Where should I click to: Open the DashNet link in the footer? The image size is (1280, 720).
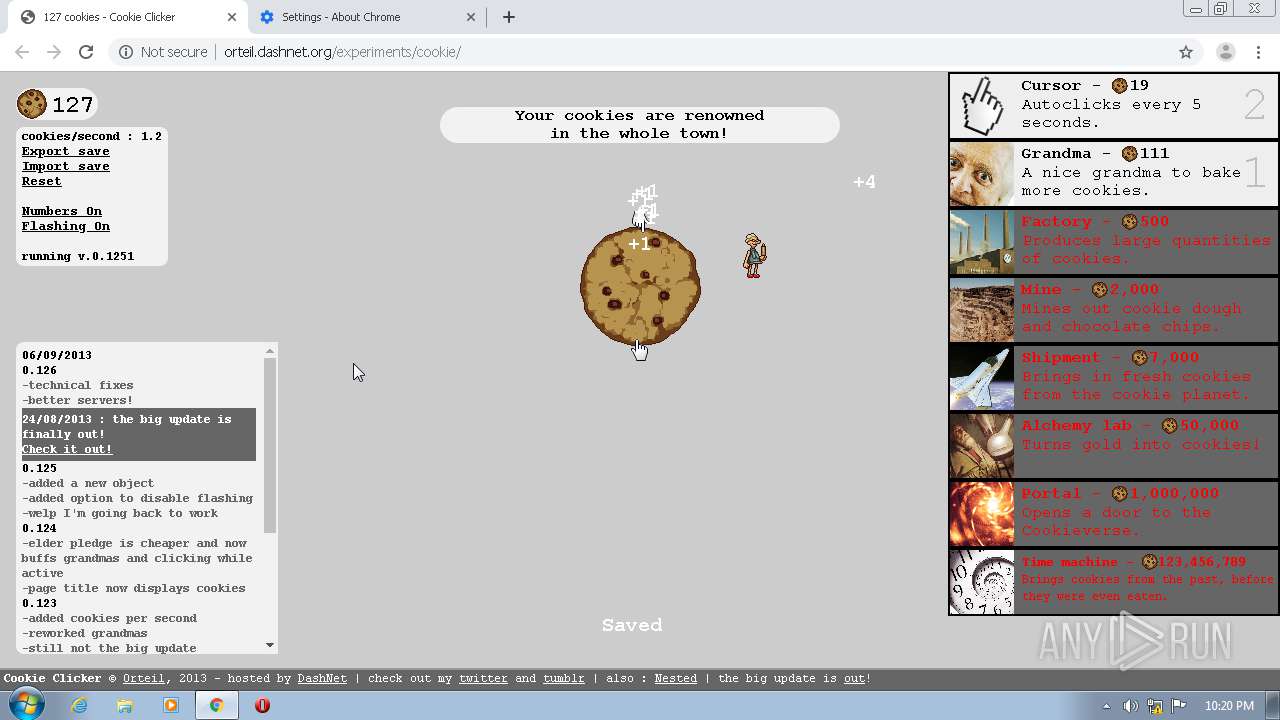pos(322,678)
